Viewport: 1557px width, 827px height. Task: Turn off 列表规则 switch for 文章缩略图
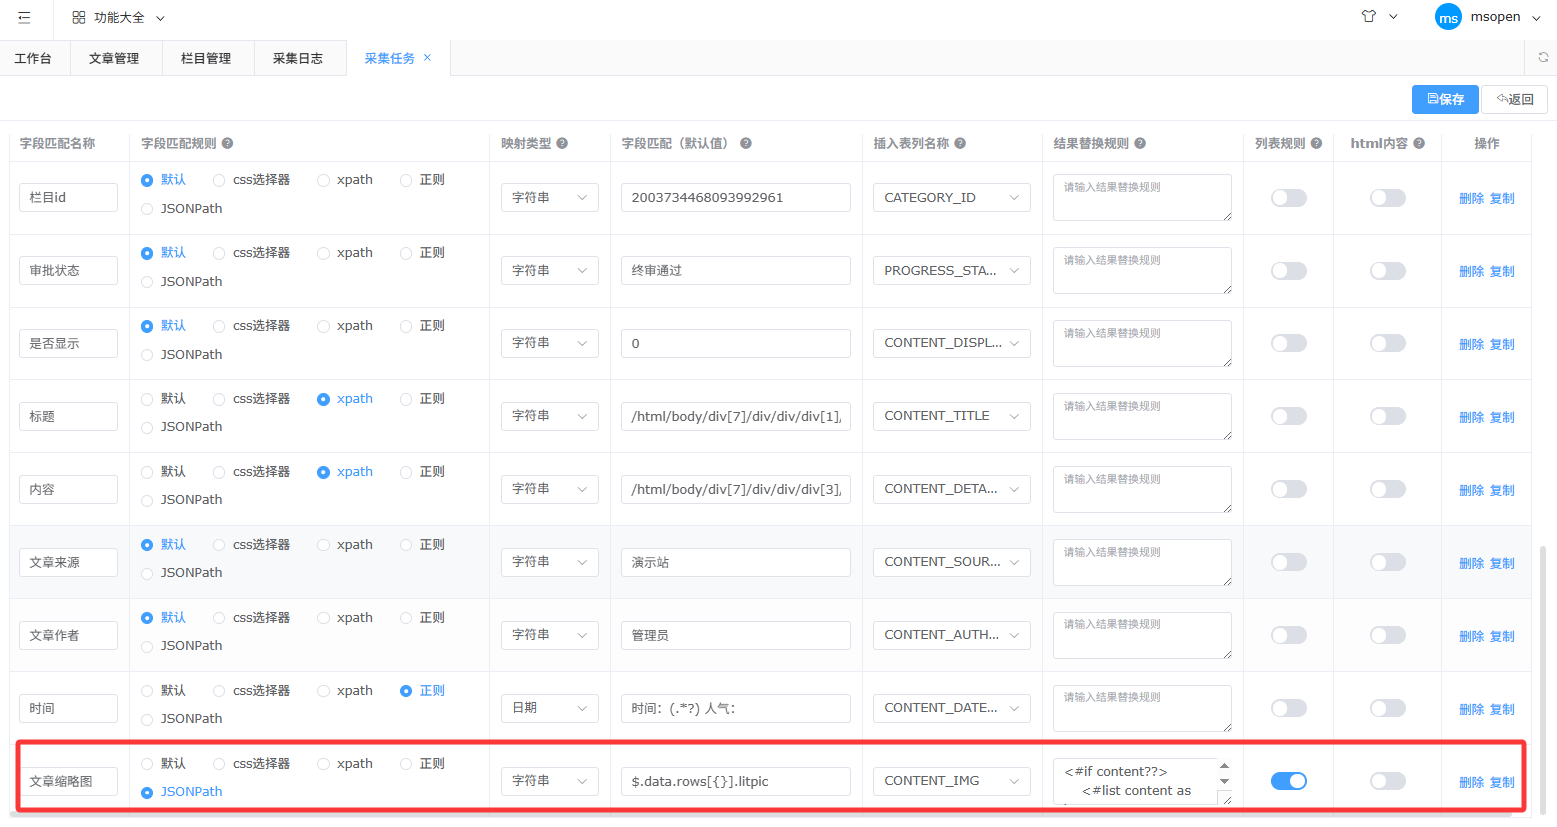[x=1288, y=781]
